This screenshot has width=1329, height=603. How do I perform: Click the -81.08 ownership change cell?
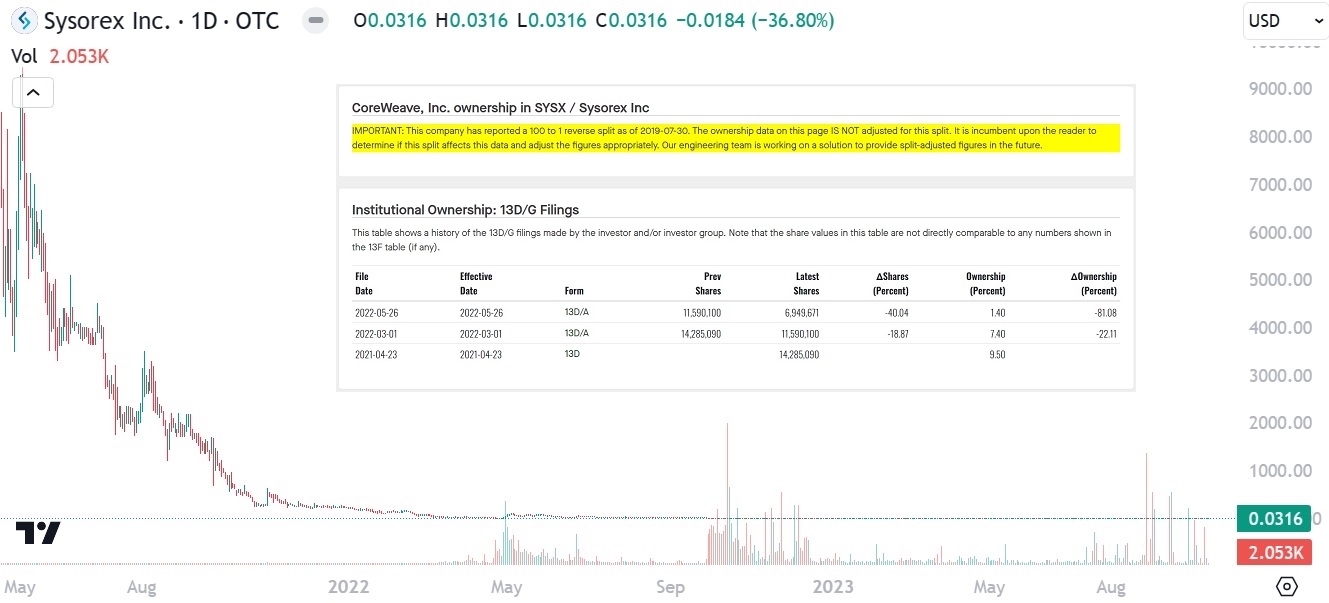[1104, 312]
